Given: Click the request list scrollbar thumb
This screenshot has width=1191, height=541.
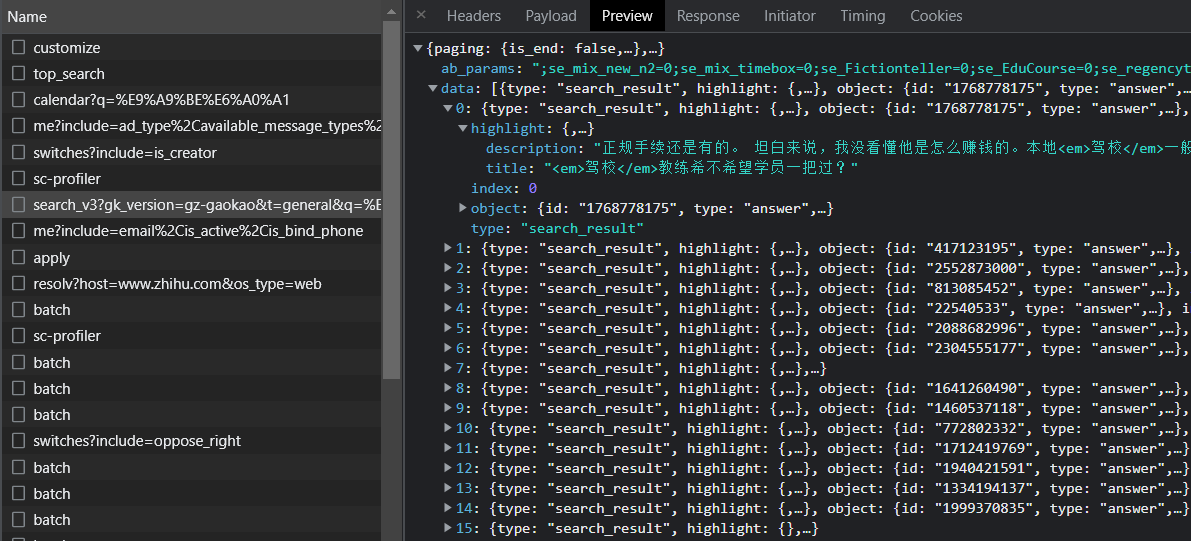Looking at the screenshot, I should point(391,199).
